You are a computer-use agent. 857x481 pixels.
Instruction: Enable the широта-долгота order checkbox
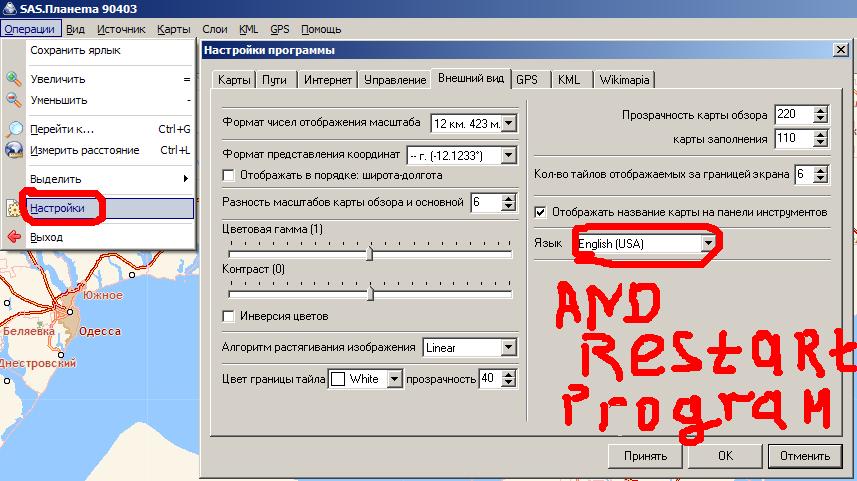point(229,176)
